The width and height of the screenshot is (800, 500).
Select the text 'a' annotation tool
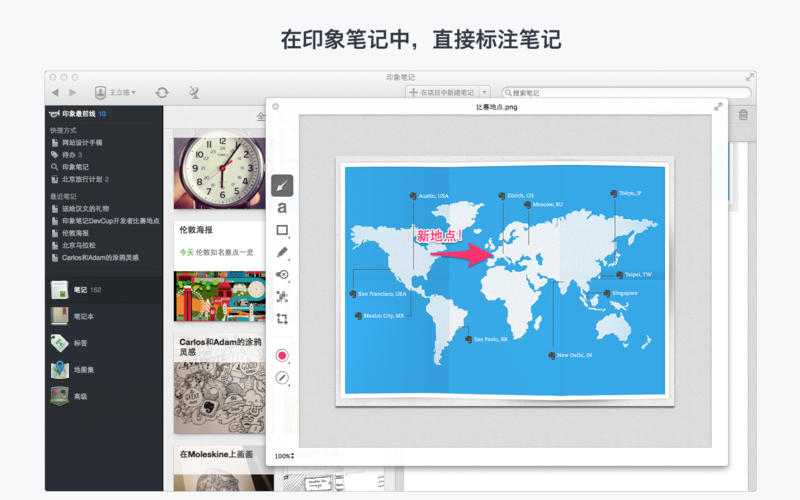click(x=282, y=208)
